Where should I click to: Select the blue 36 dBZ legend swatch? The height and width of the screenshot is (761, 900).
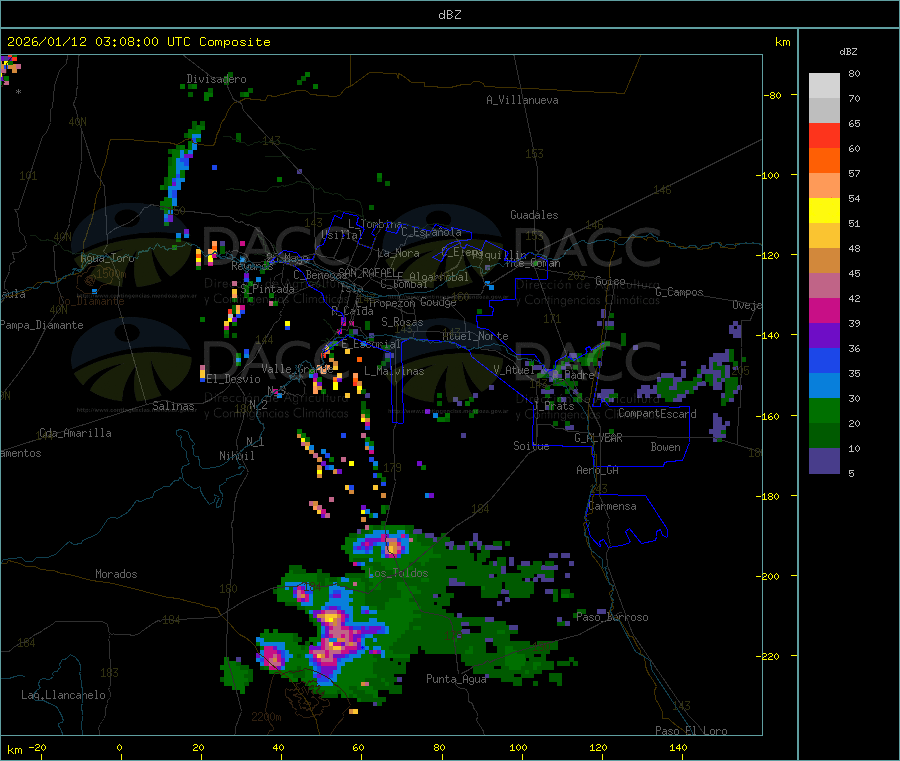[x=824, y=360]
